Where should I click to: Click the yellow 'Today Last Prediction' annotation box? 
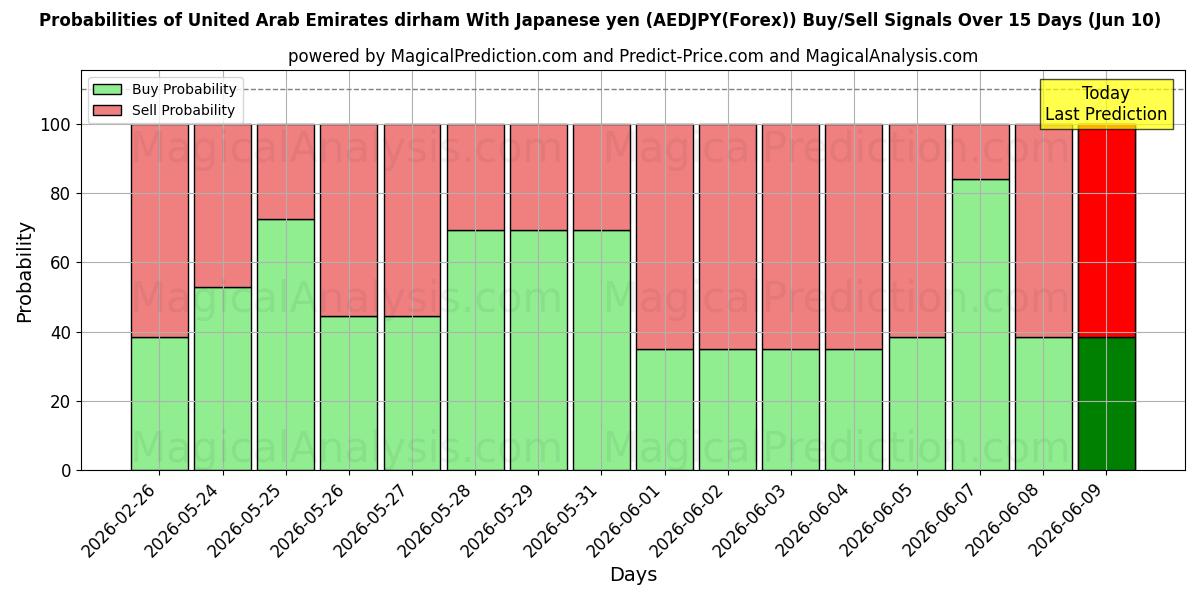pyautogui.click(x=1106, y=104)
